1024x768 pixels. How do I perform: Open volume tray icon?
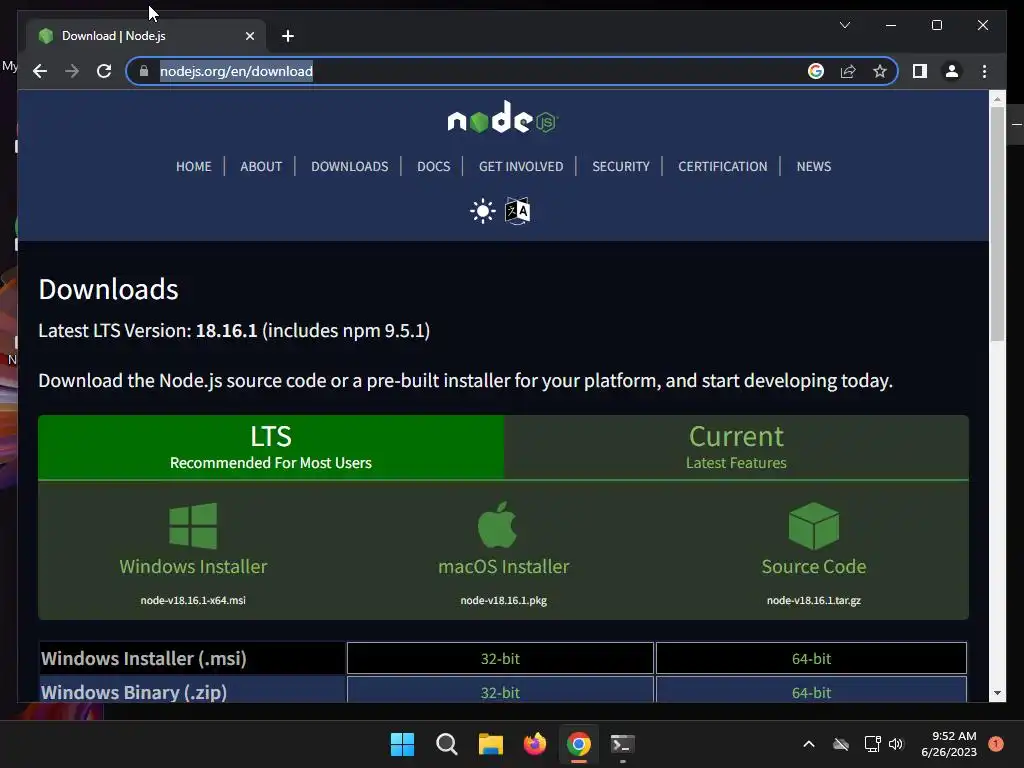pos(895,744)
